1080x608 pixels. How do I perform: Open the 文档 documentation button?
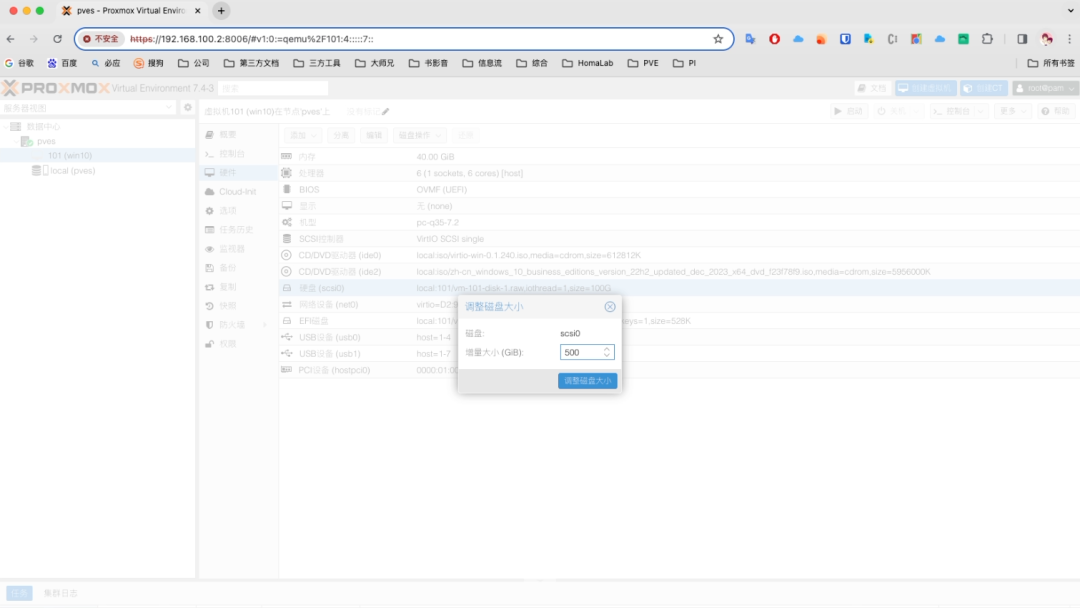point(872,88)
